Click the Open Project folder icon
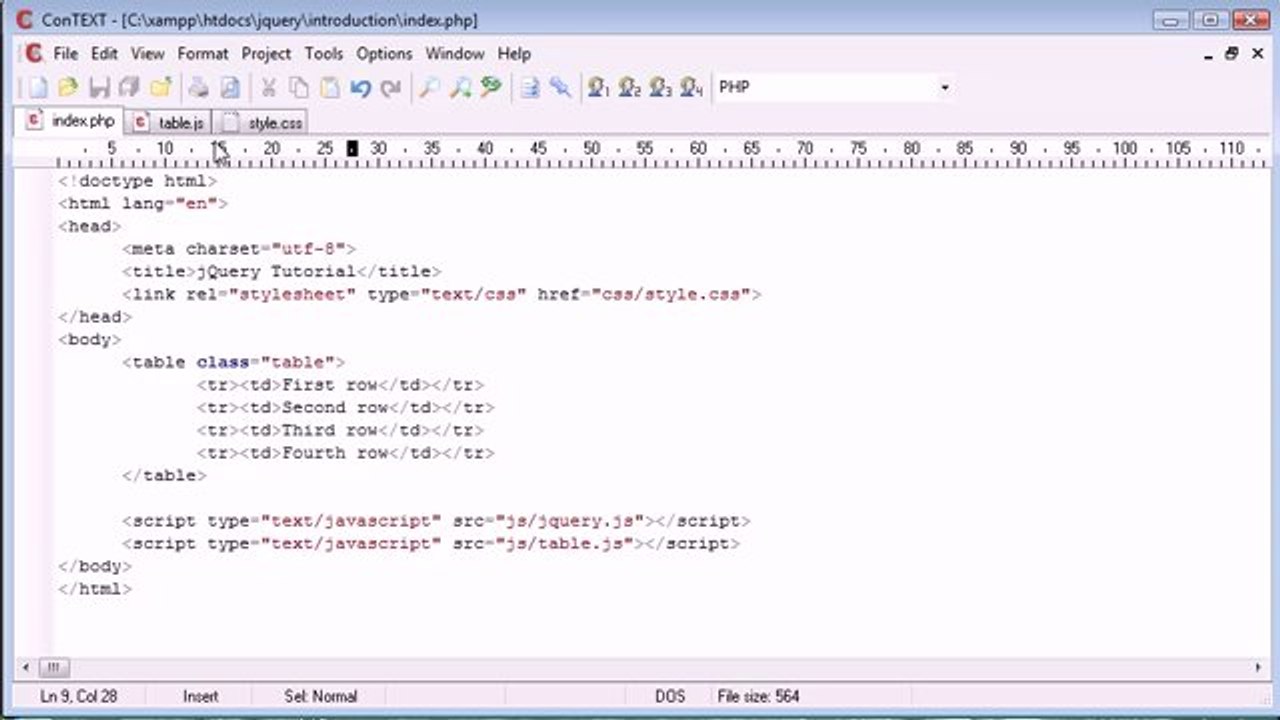The image size is (1280, 720). 161,88
